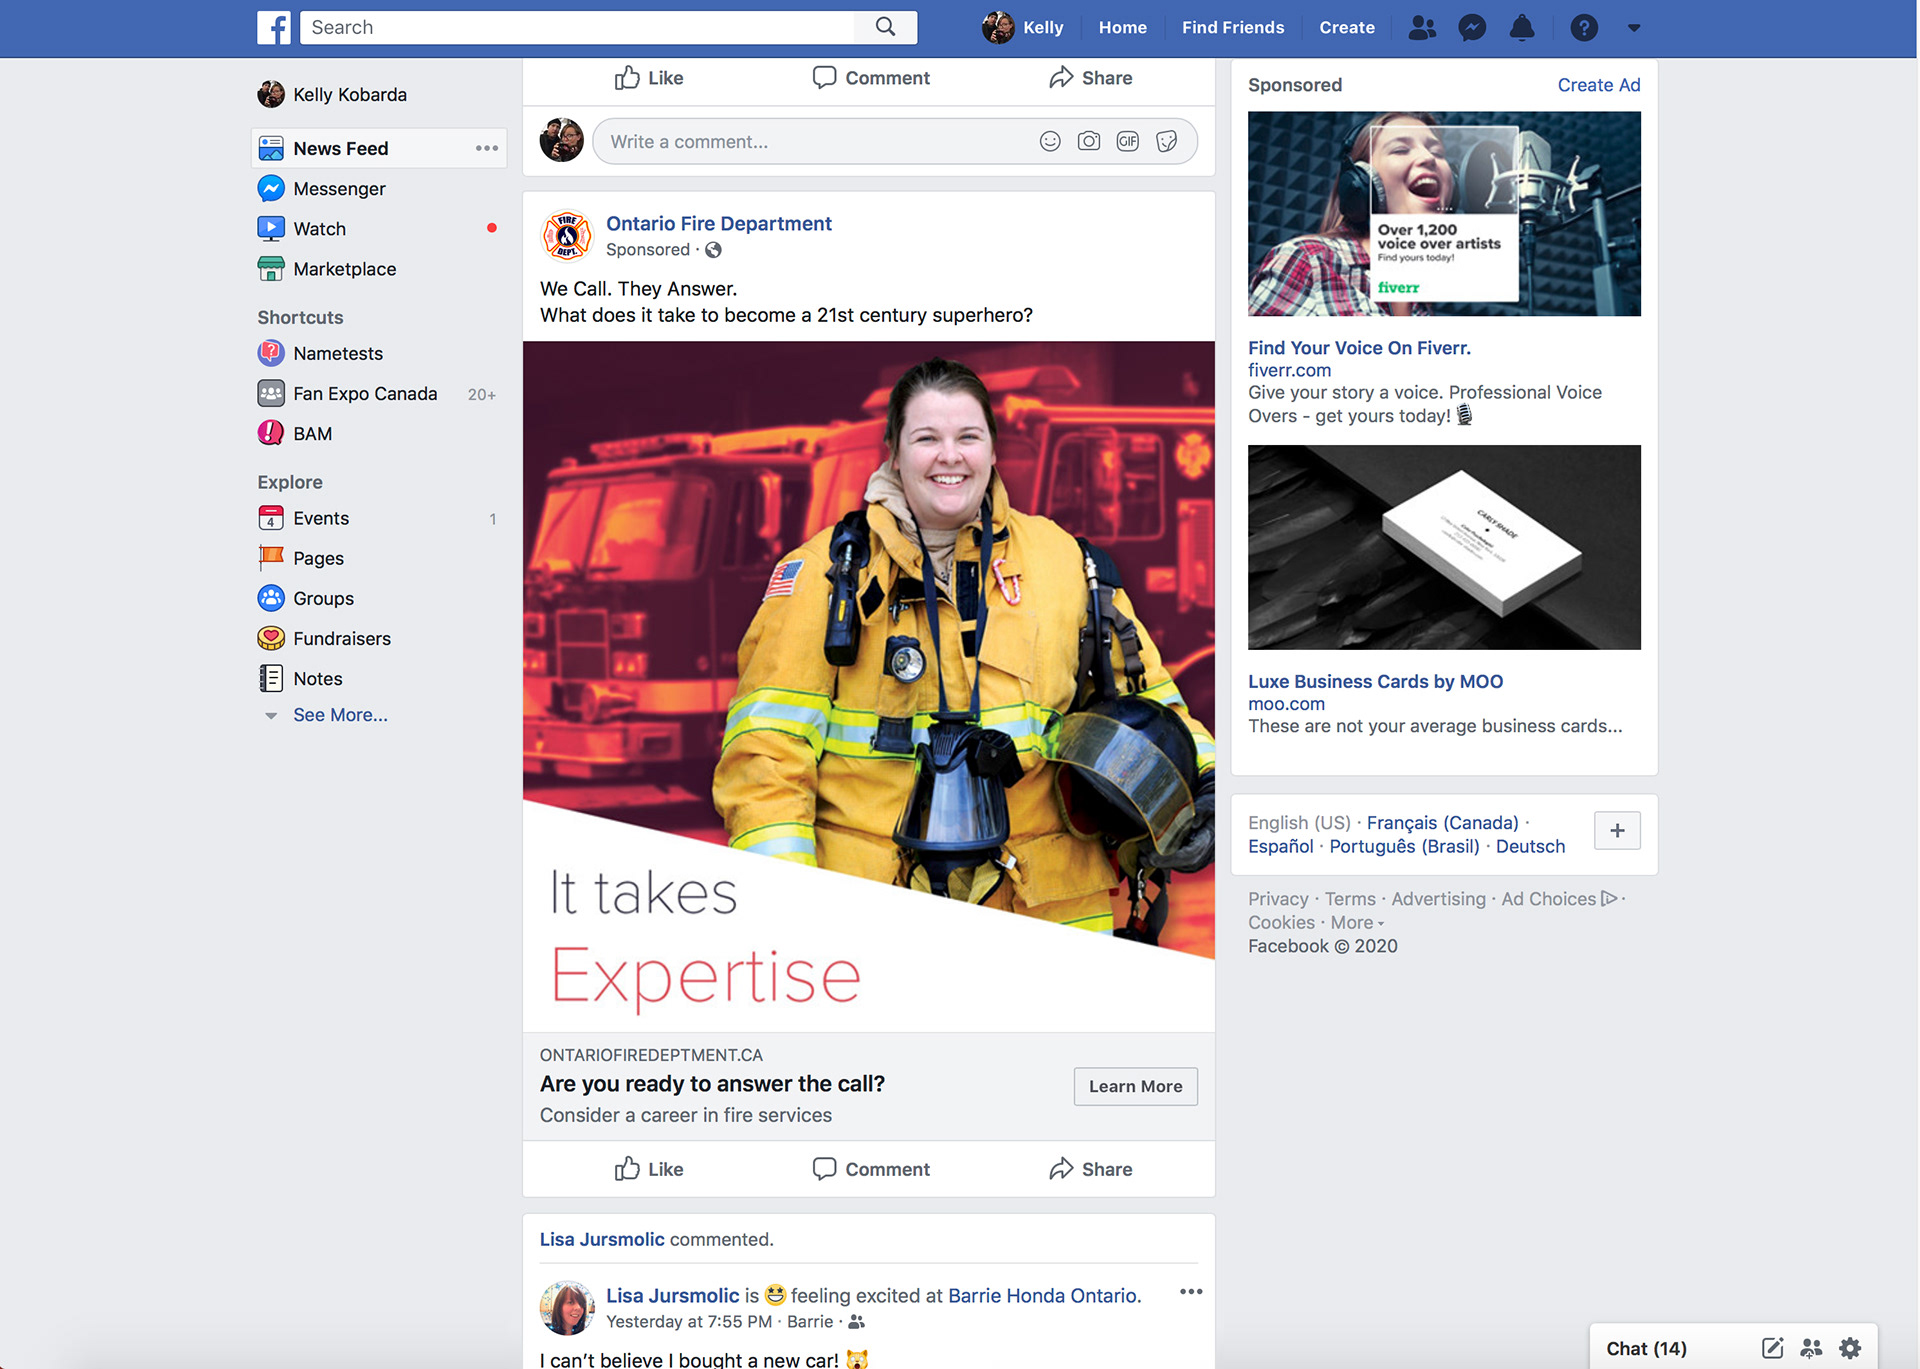Click the Learn More button
The image size is (1920, 1369).
pos(1135,1086)
